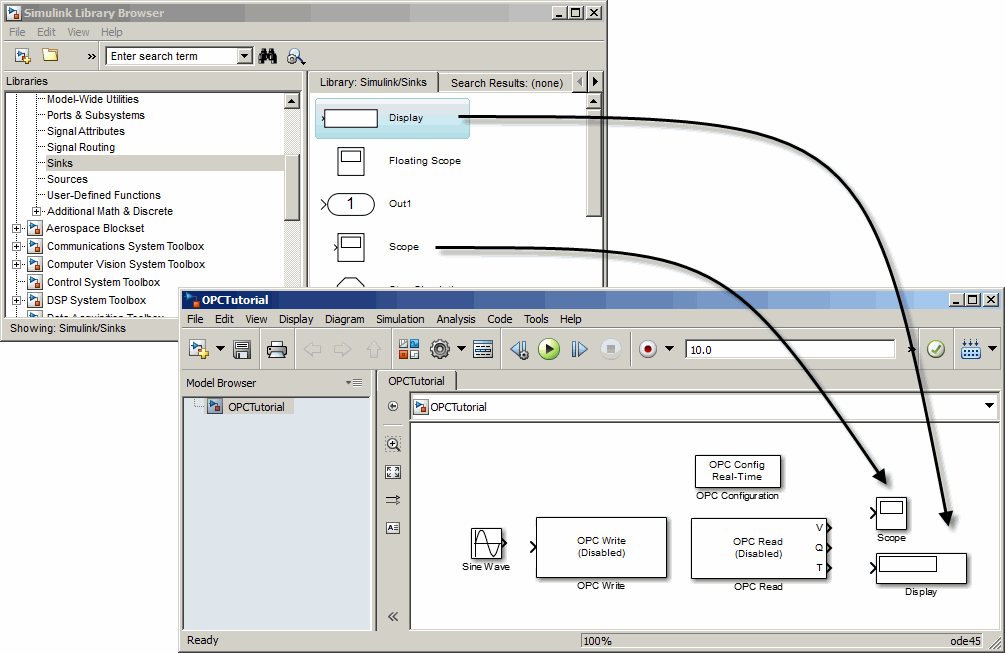Image resolution: width=1005 pixels, height=653 pixels.
Task: Click Zoom icon in canvas palette
Action: pos(393,444)
